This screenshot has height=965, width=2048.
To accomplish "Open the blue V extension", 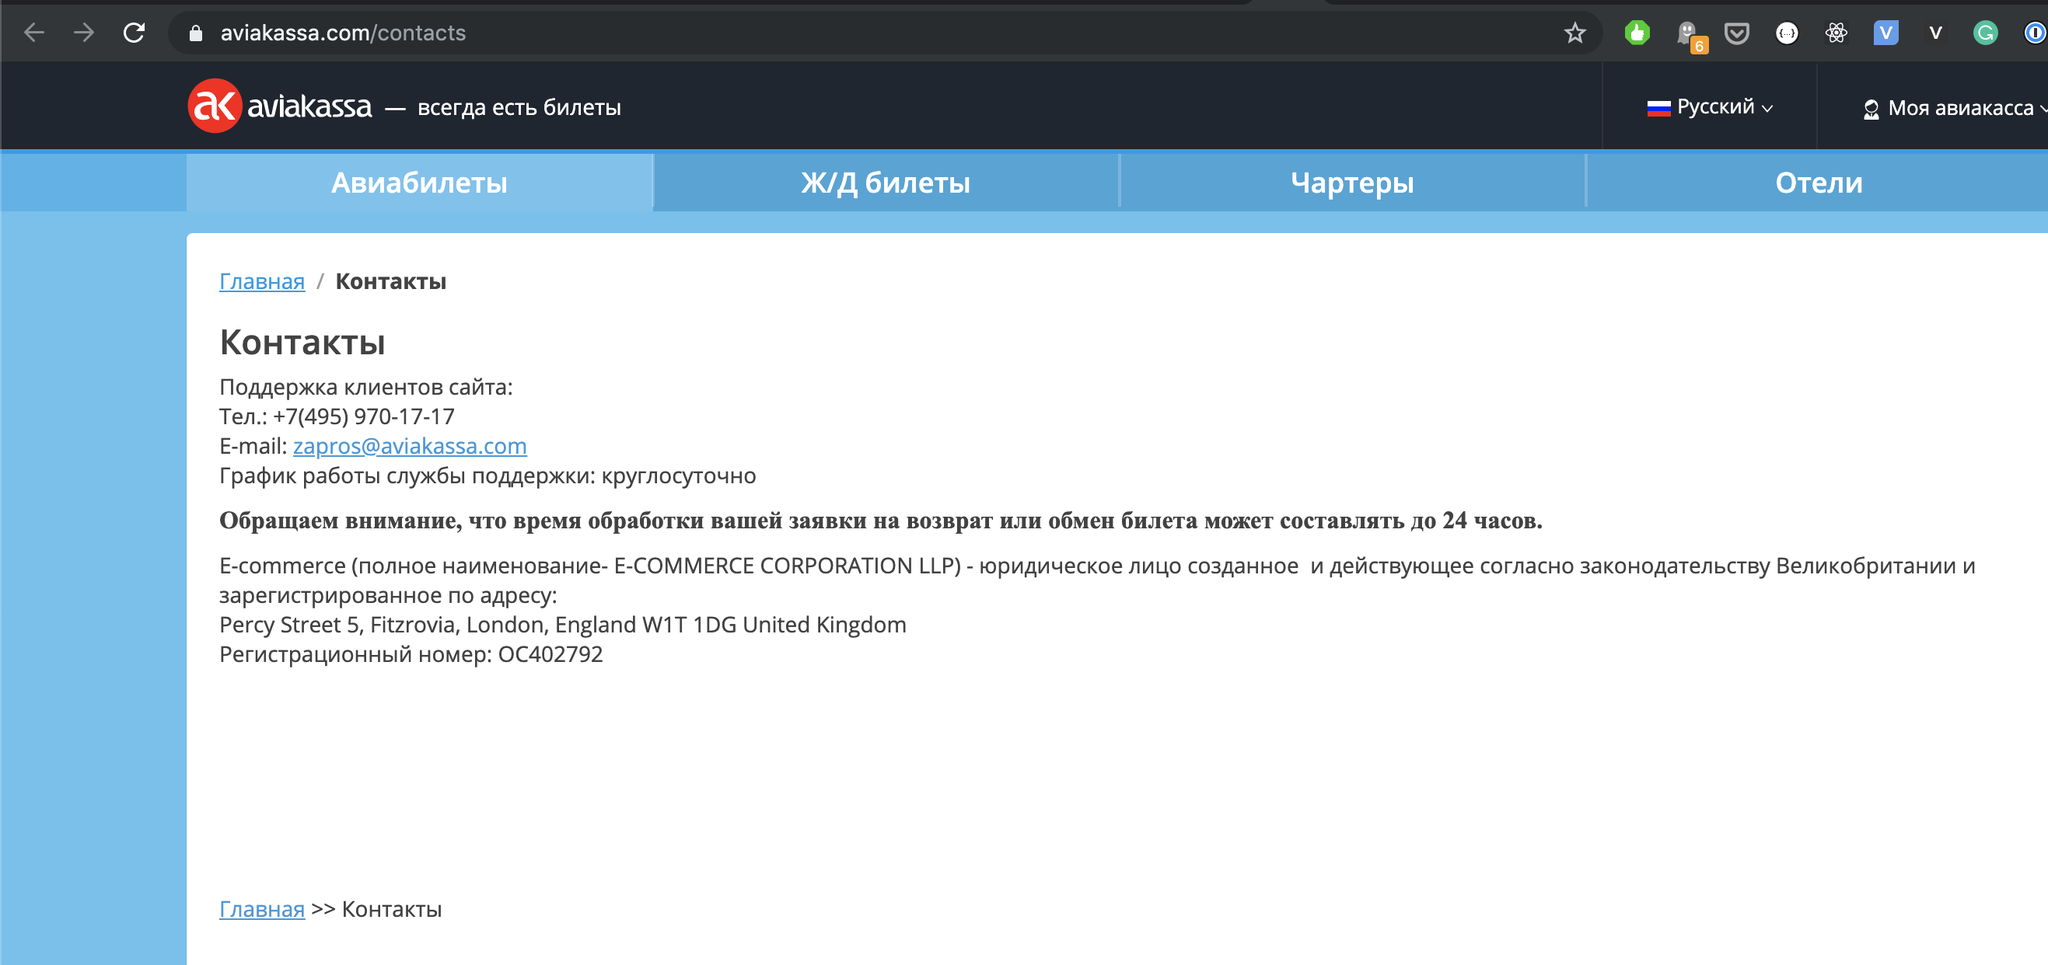I will coord(1886,33).
